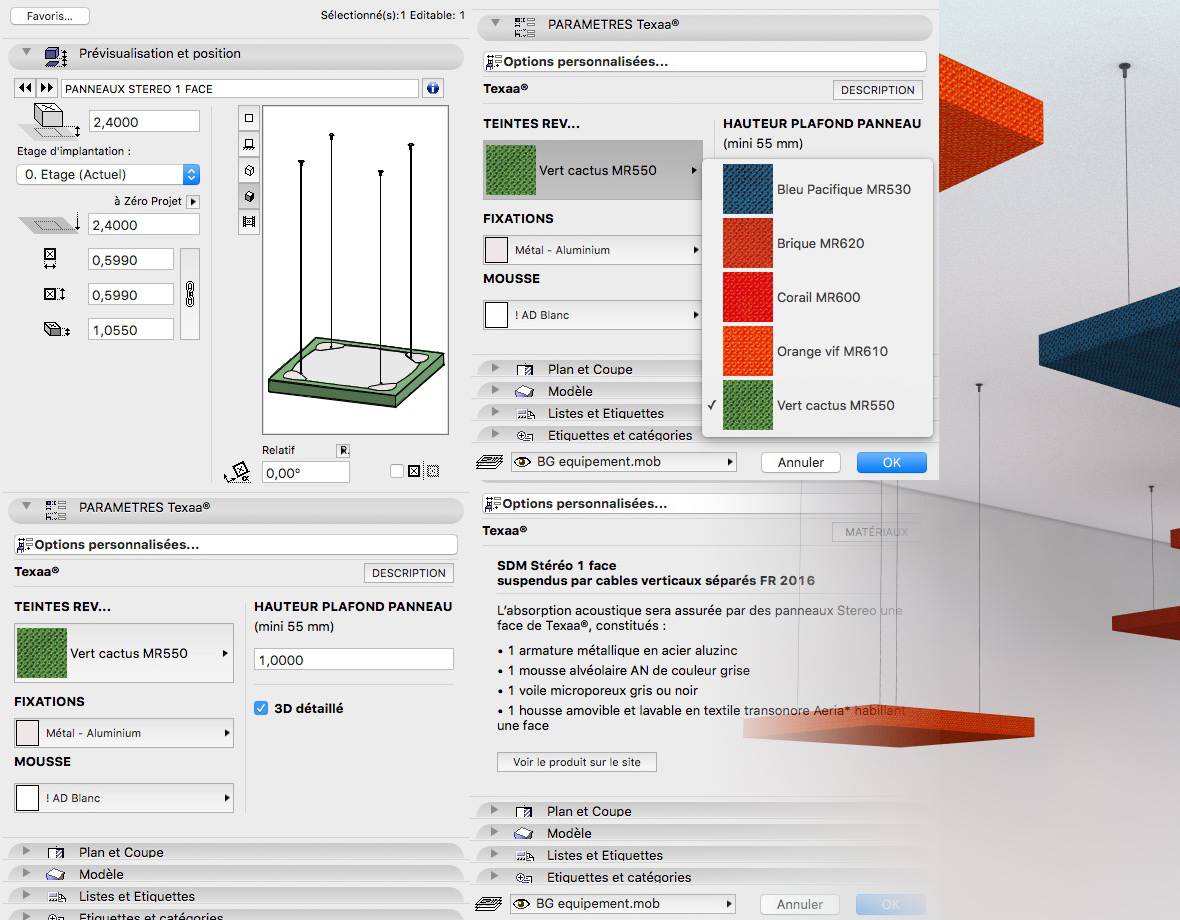Disable the 3D détaillé checkbox
This screenshot has width=1180, height=920.
[261, 708]
